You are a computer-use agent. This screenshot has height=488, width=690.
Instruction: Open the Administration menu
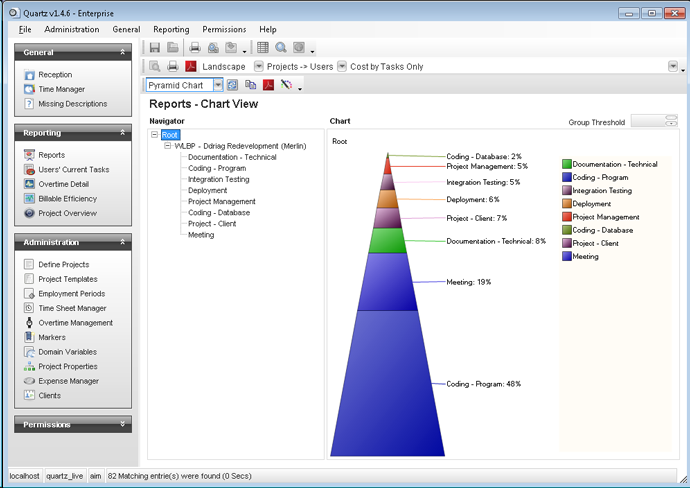tap(71, 30)
